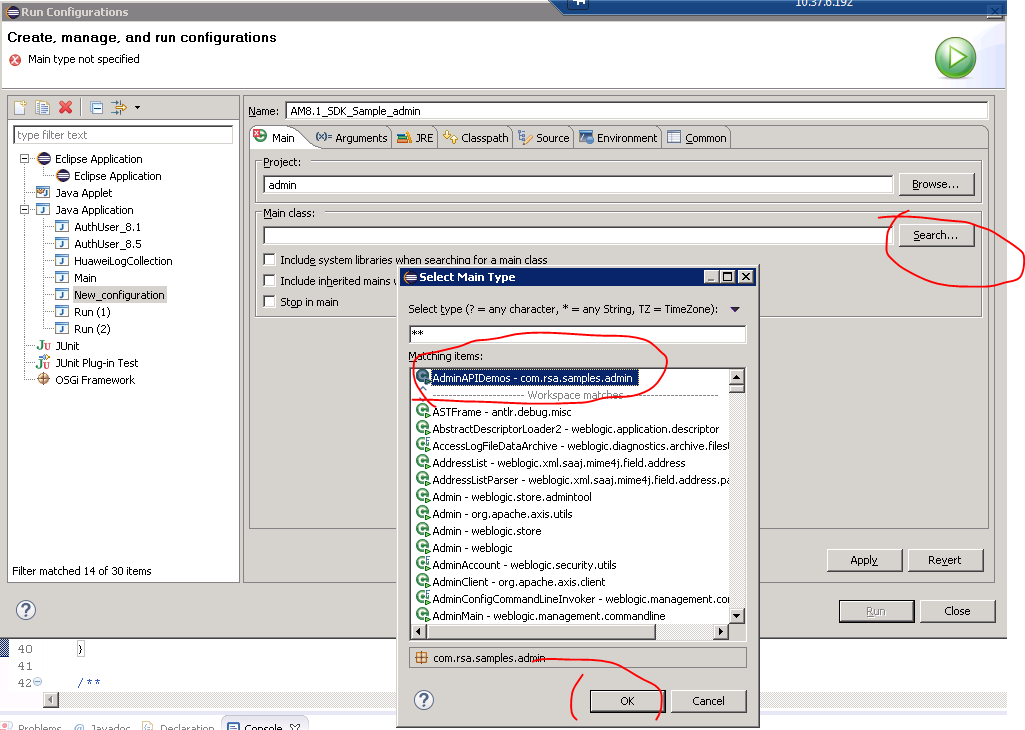Screen dimensions: 1025x730
Task: Open the Classpath tab
Action: pyautogui.click(x=476, y=138)
